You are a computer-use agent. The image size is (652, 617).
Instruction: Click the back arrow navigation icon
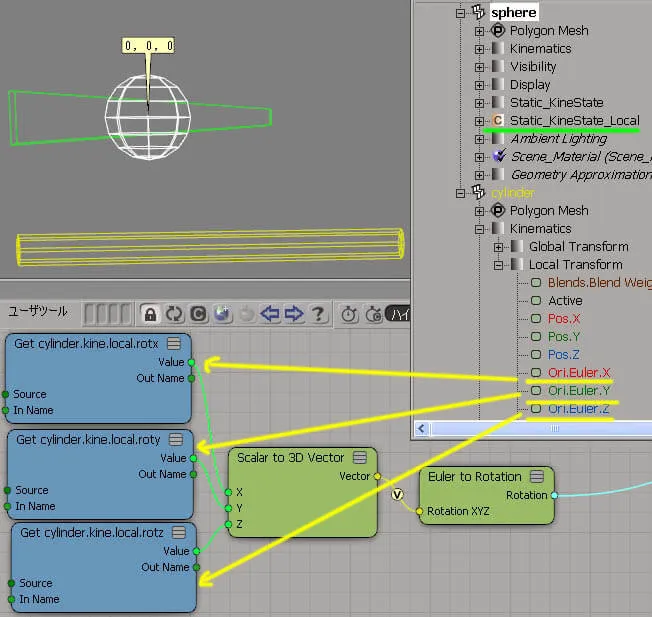270,314
